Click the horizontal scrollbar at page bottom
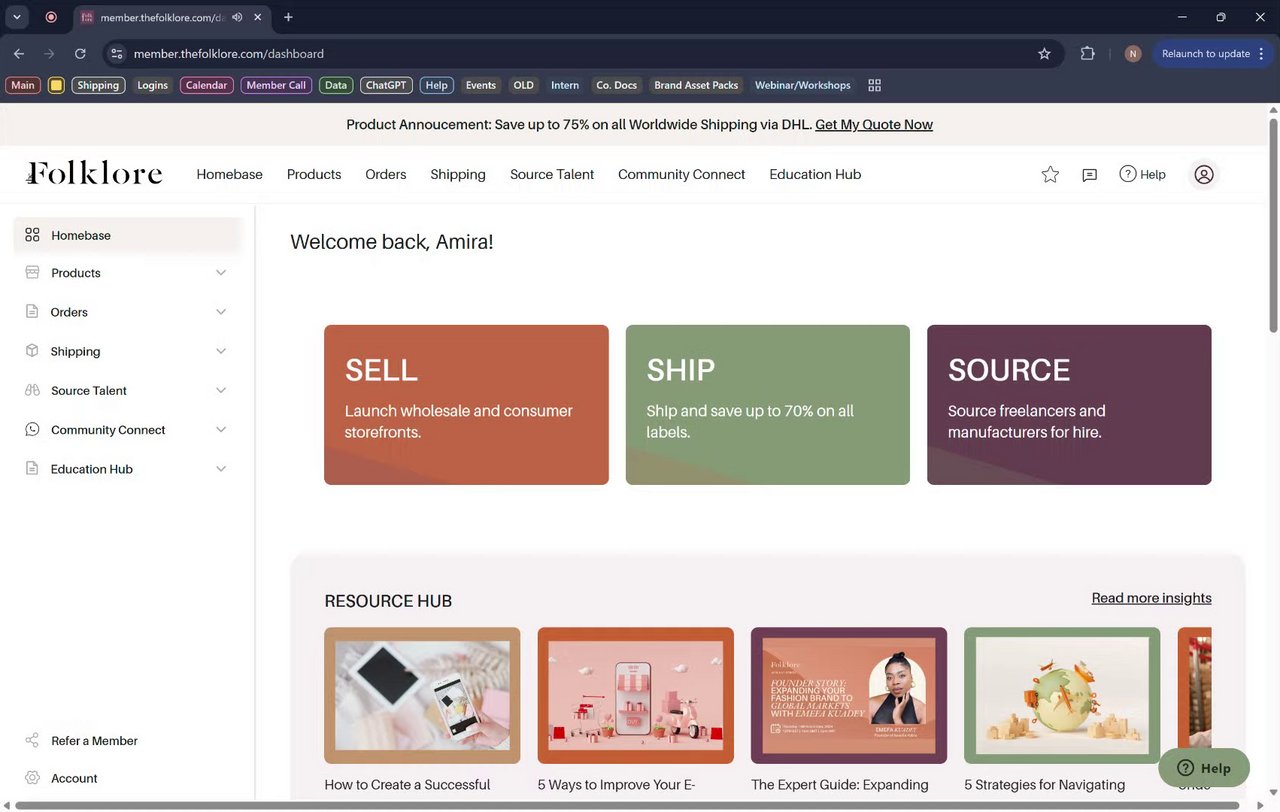 (x=627, y=805)
